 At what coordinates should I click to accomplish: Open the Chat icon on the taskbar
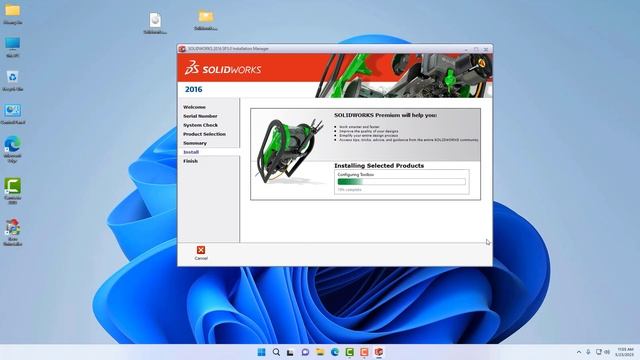(305, 352)
